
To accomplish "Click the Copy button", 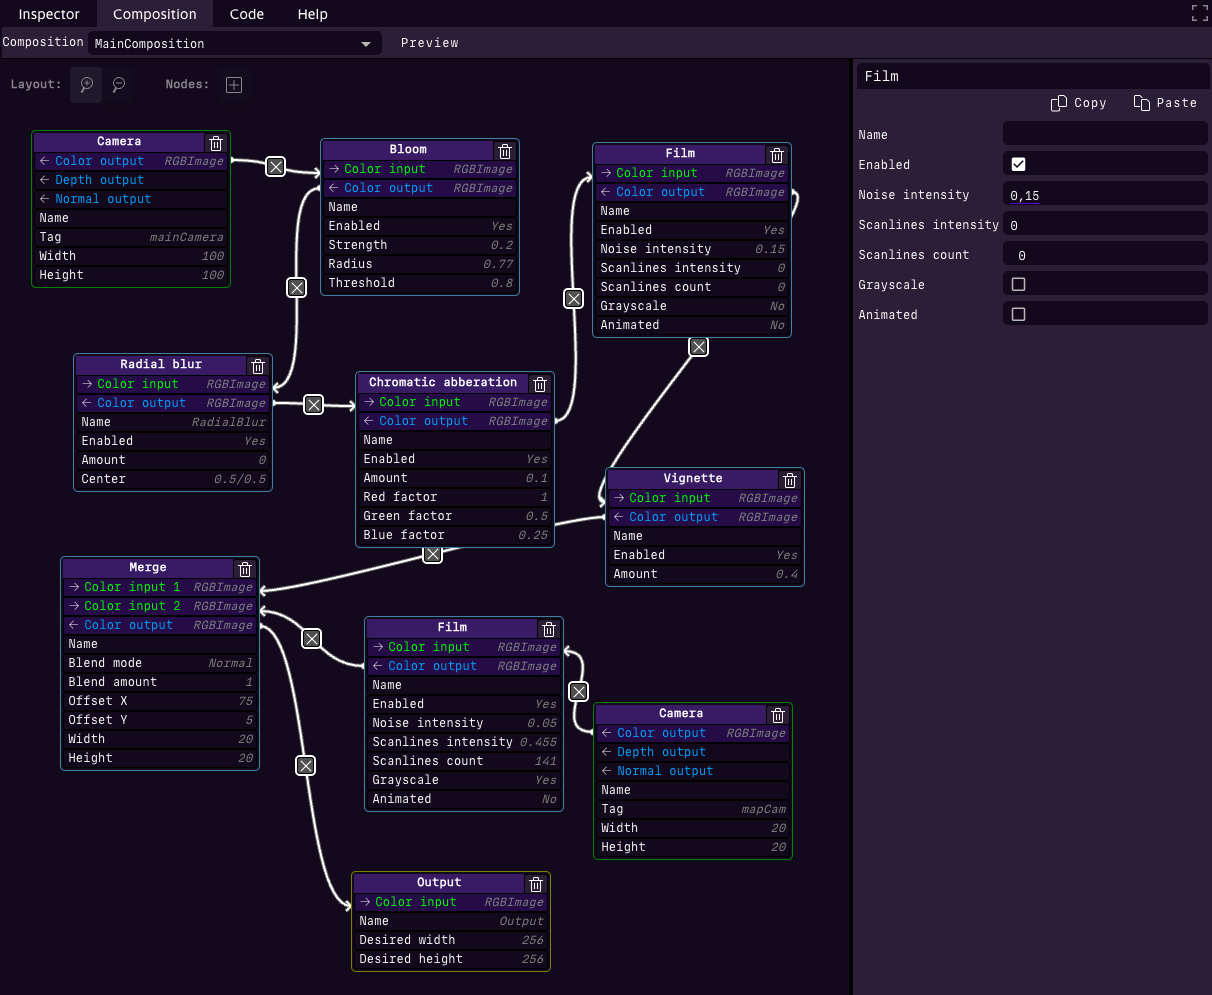I will coord(1079,103).
